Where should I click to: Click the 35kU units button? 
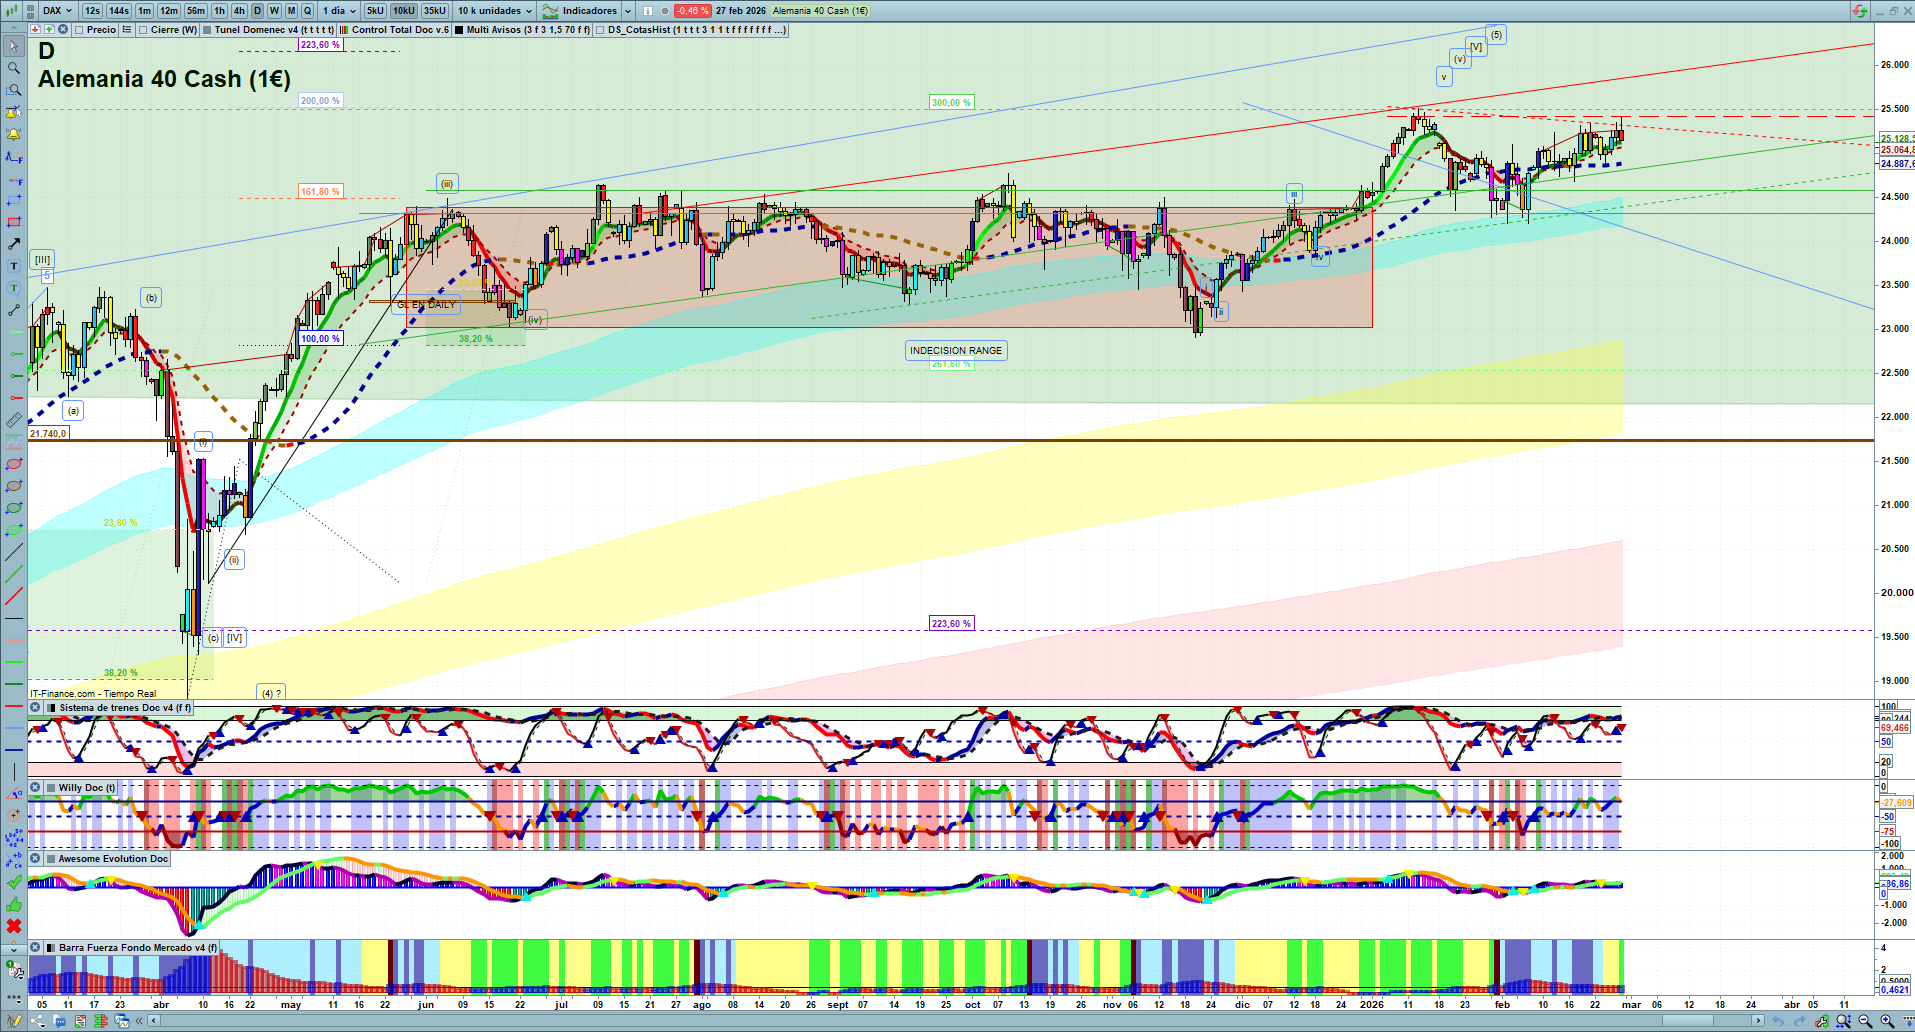(x=435, y=11)
